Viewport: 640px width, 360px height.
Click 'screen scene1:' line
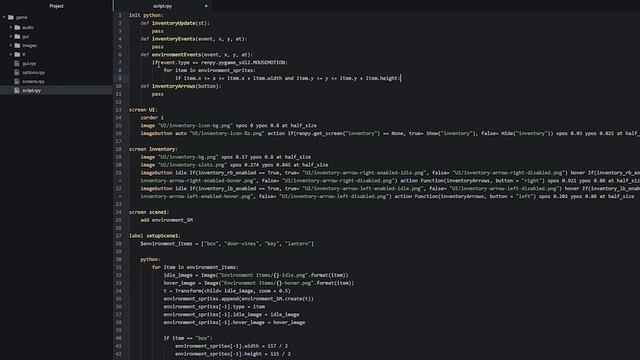pyautogui.click(x=149, y=212)
